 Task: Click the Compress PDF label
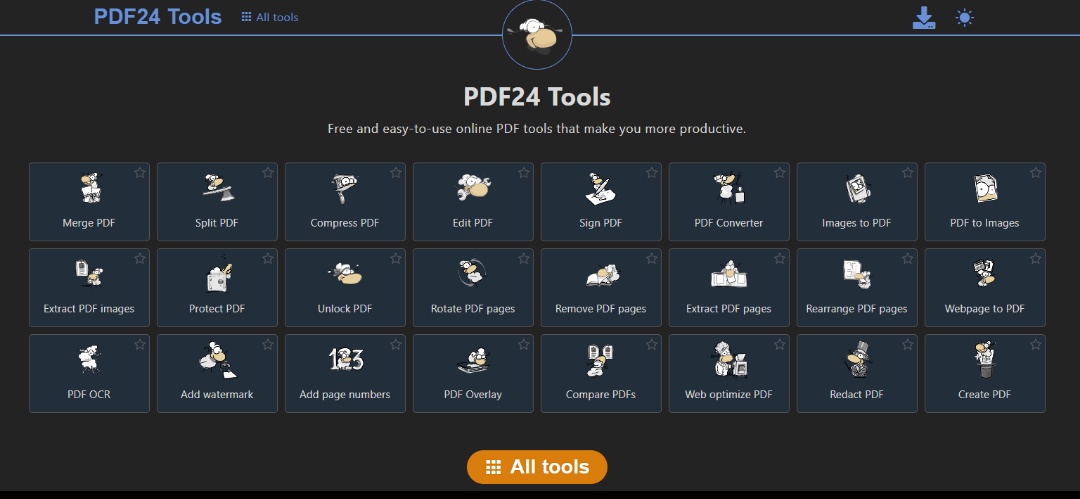point(345,223)
